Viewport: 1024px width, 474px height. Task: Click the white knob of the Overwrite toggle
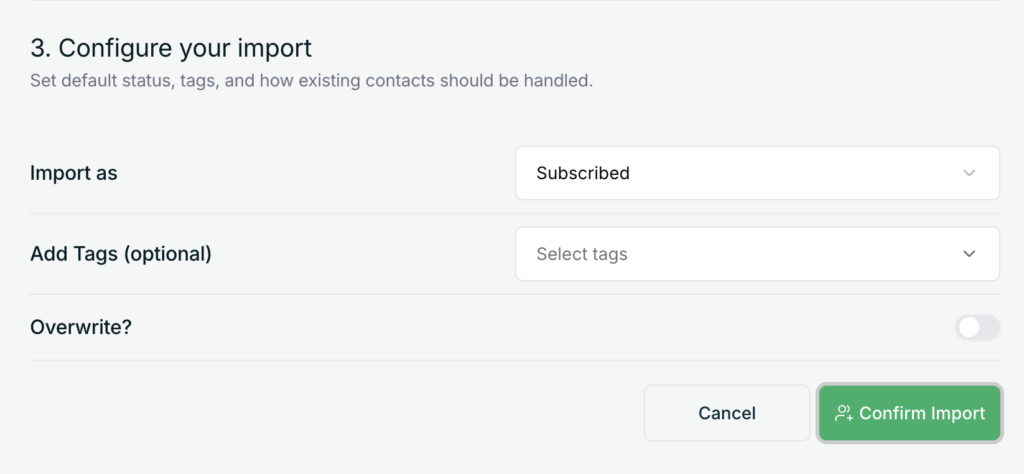tap(969, 327)
